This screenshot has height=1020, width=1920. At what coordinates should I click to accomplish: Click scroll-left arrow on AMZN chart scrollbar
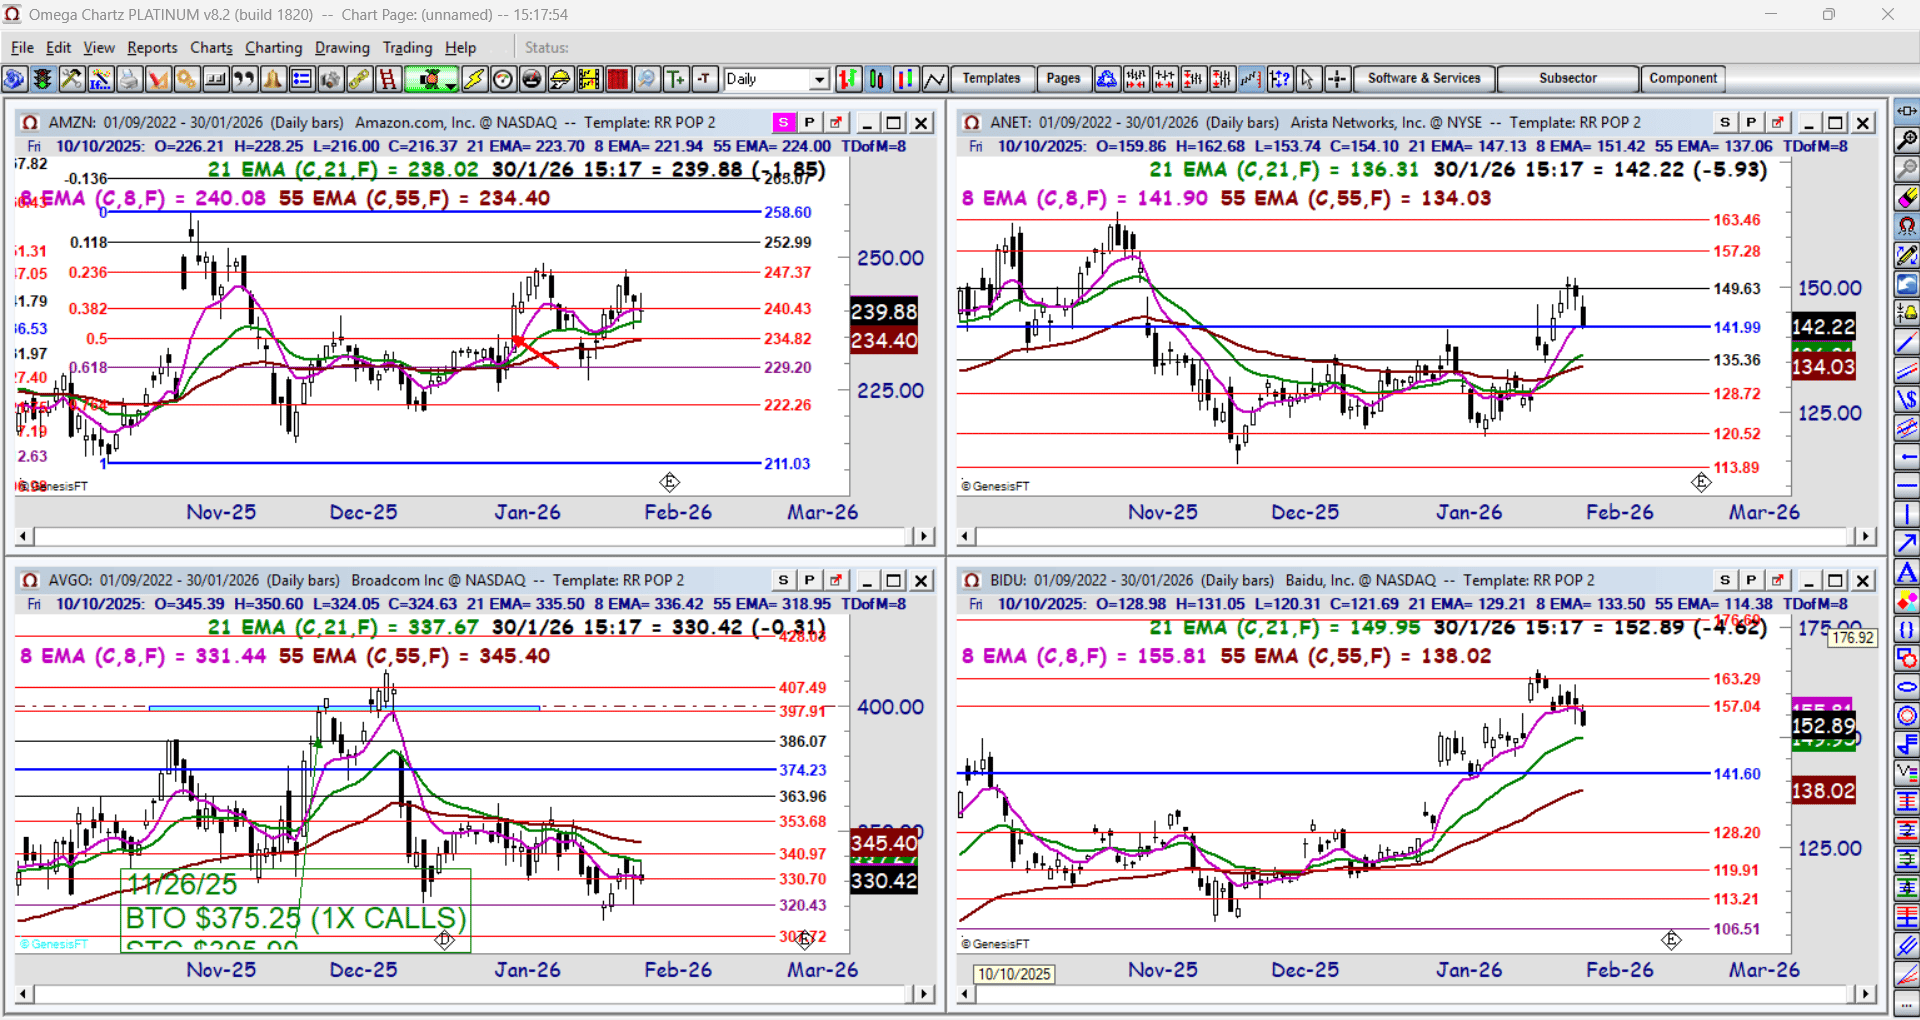[x=24, y=536]
